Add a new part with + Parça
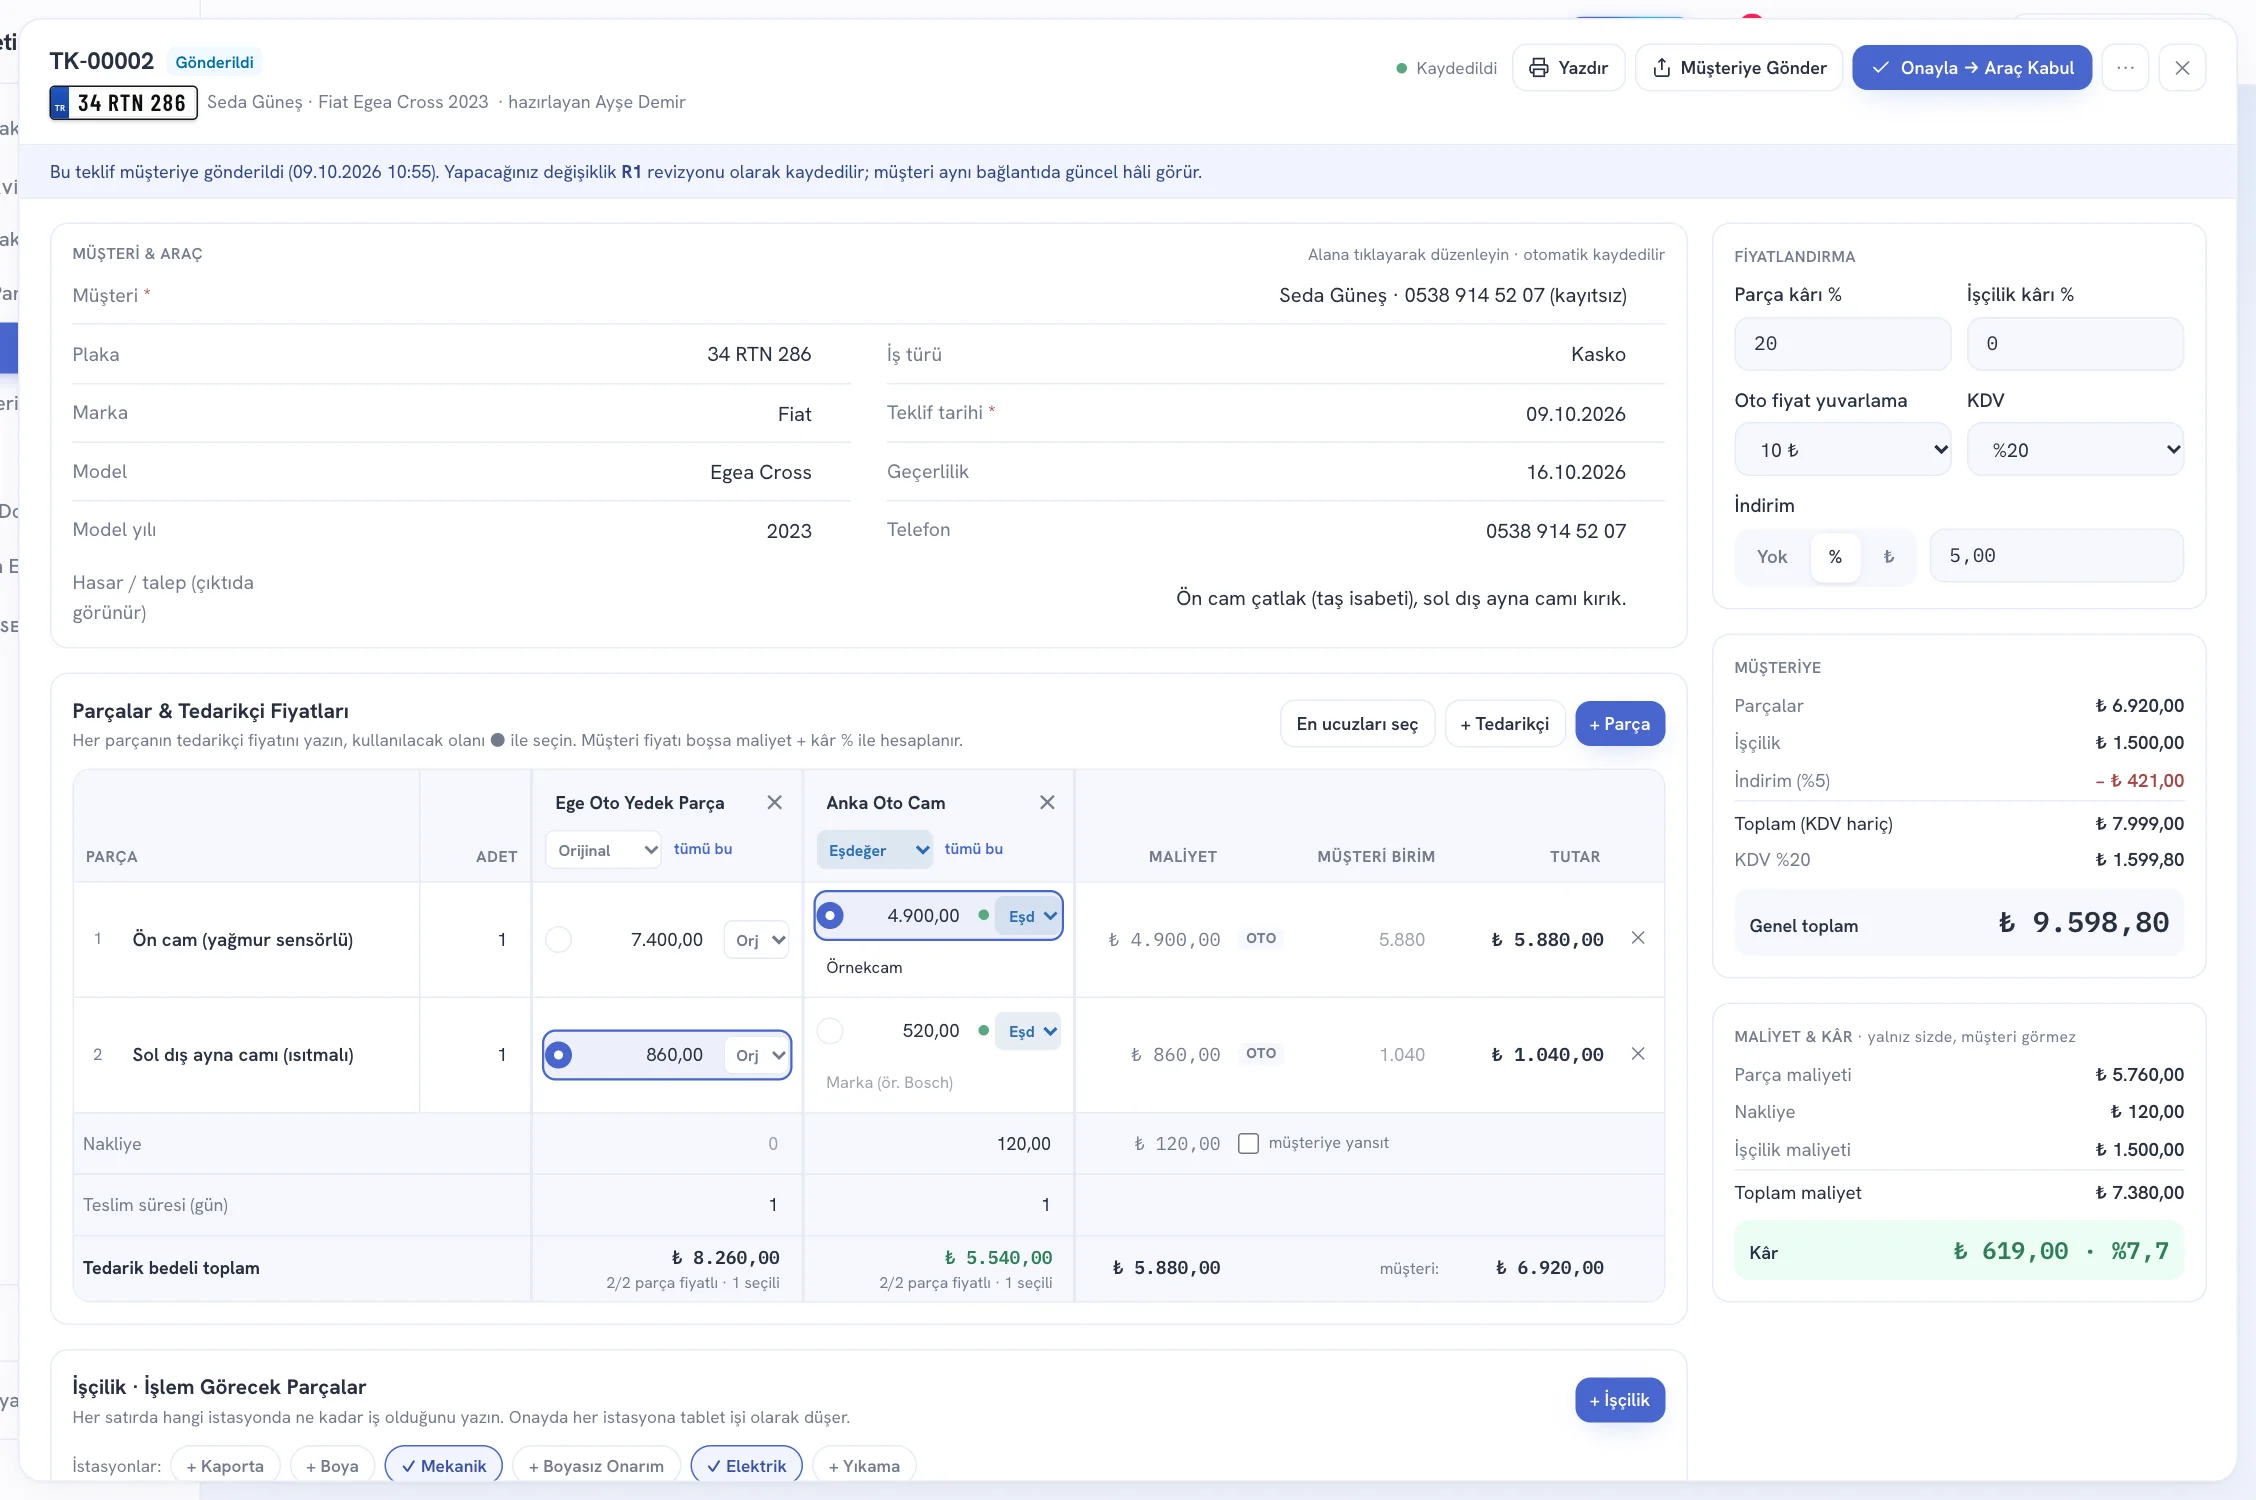Screen dimensions: 2256x1500 point(1620,724)
